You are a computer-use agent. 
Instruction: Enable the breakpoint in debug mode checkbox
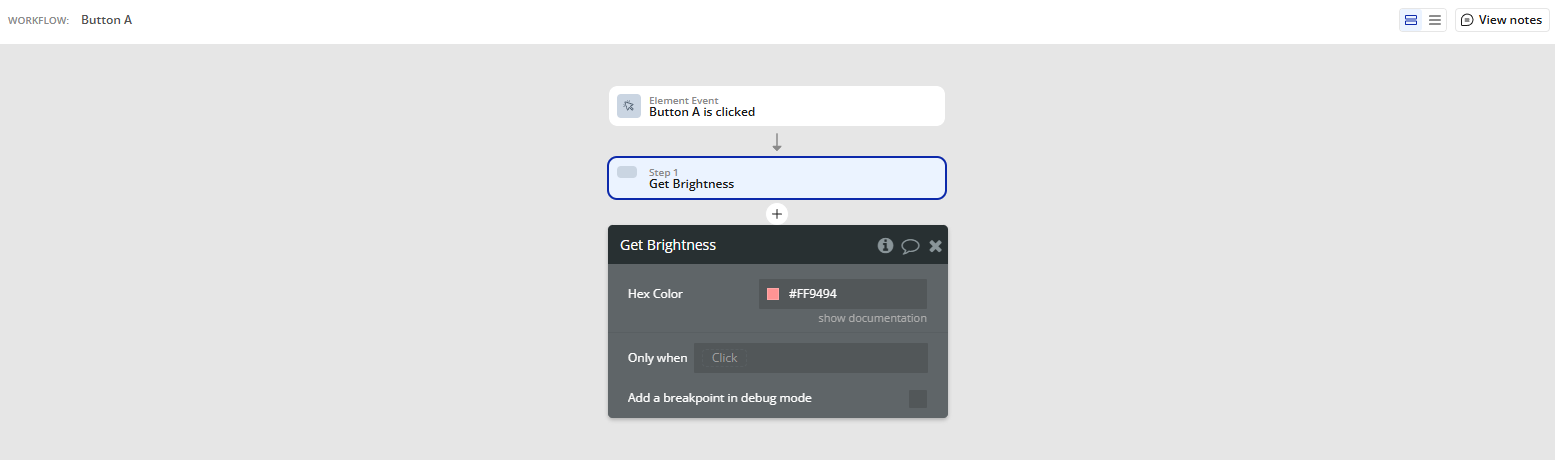[x=917, y=399]
